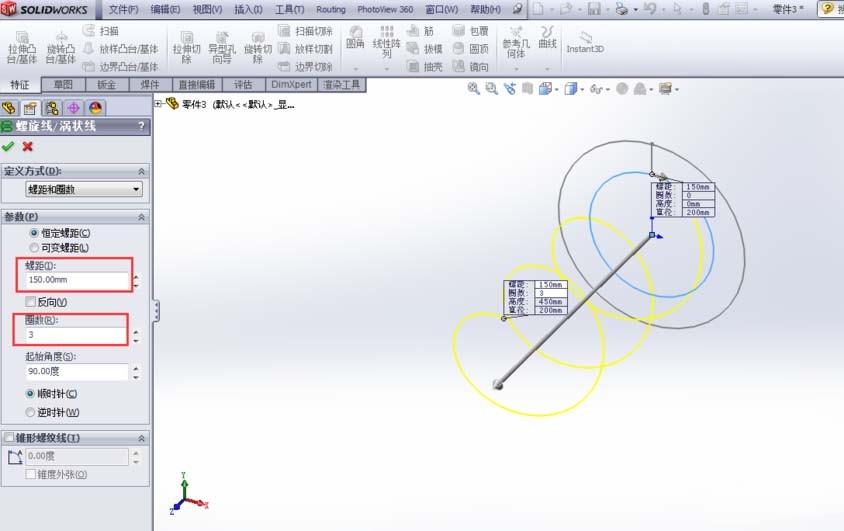Select the 边界凸台/基体 boundary boss tool

pos(121,67)
